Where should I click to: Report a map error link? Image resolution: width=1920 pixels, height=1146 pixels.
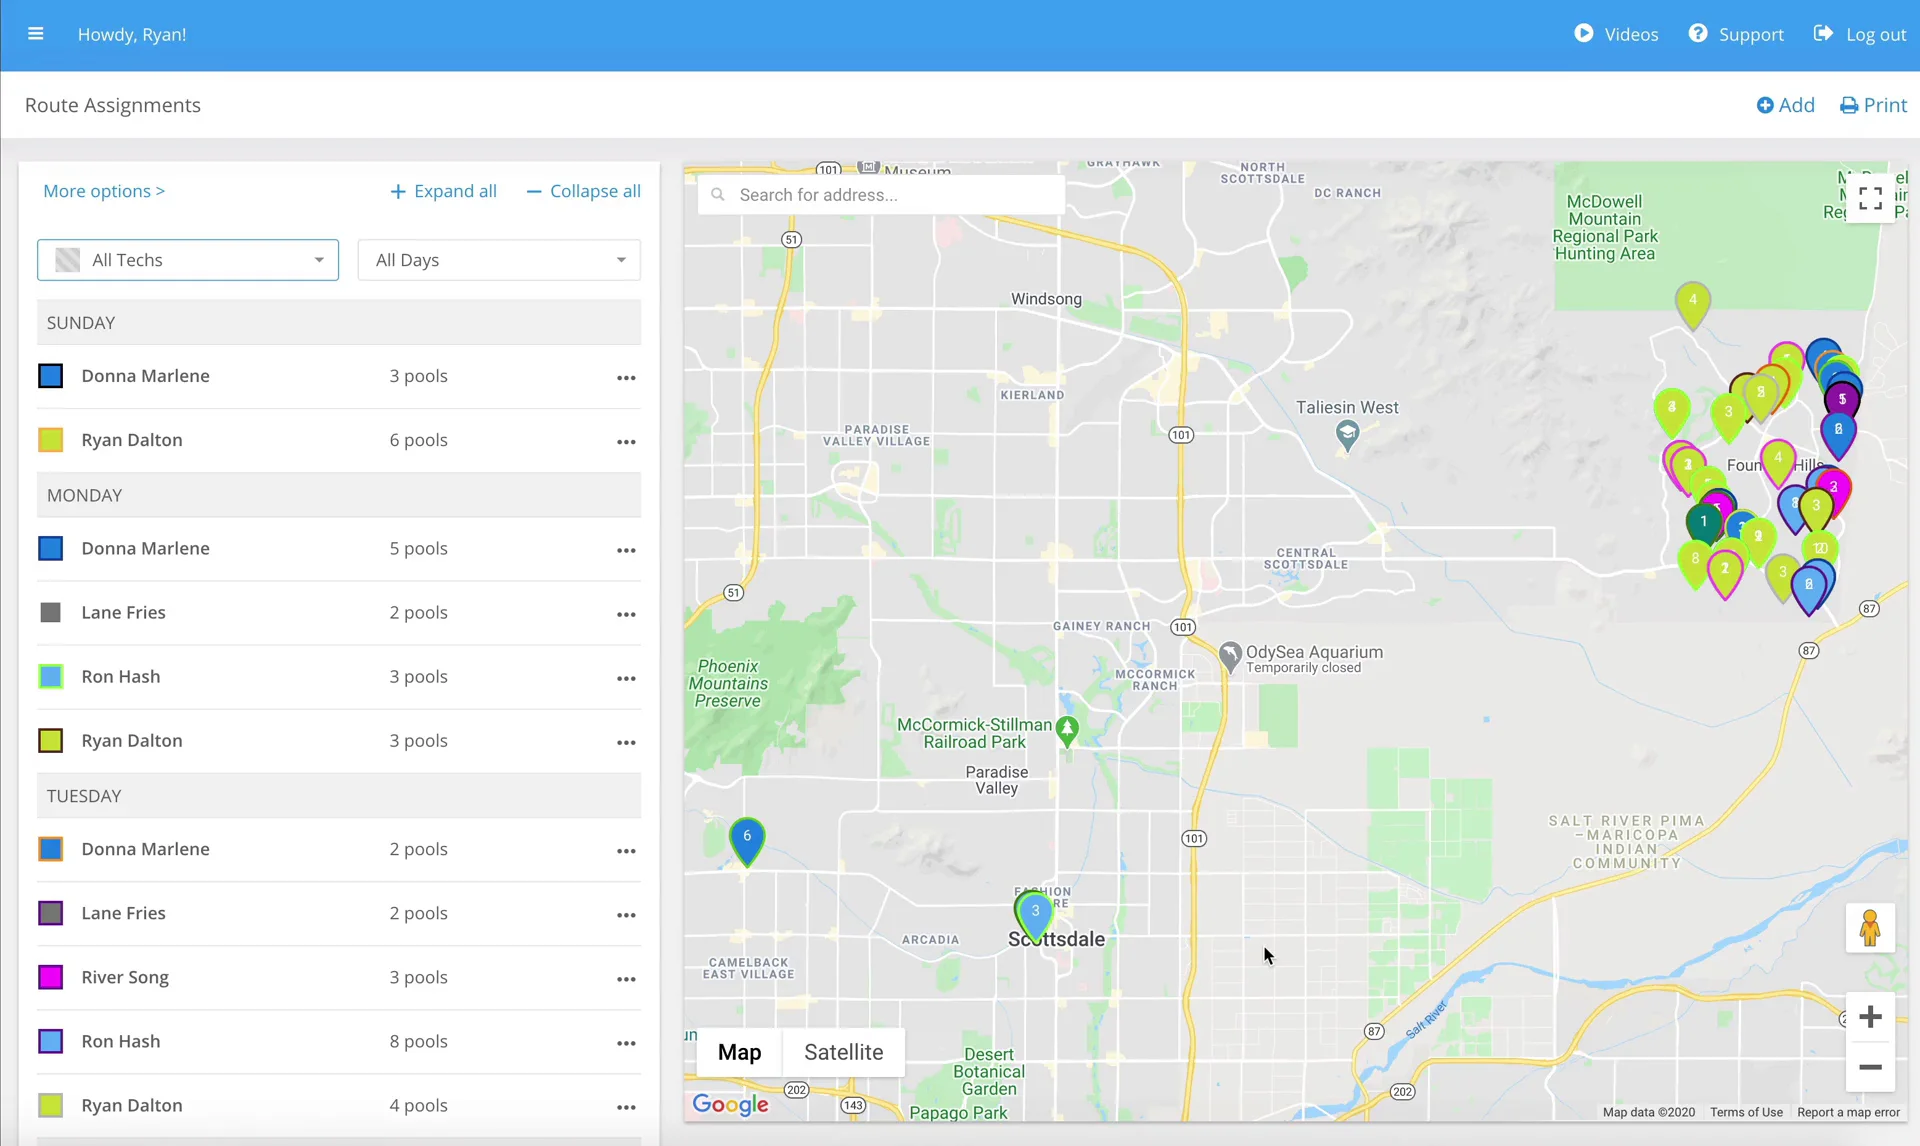coord(1848,1112)
